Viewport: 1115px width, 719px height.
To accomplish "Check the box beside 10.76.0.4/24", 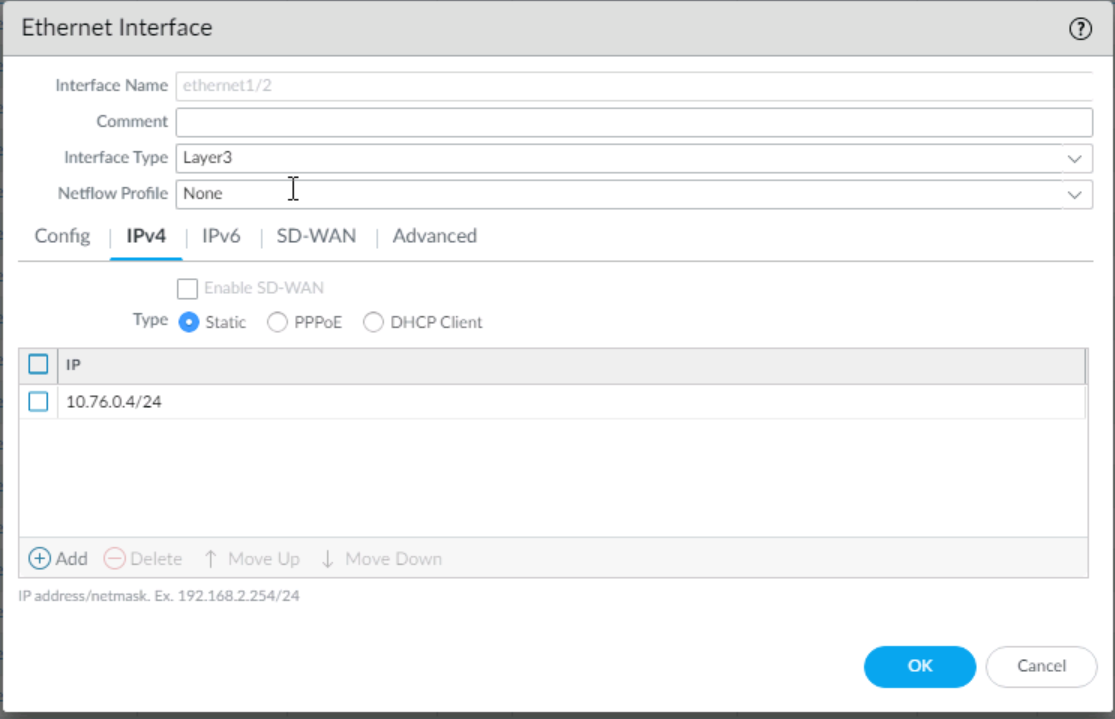I will pos(38,402).
